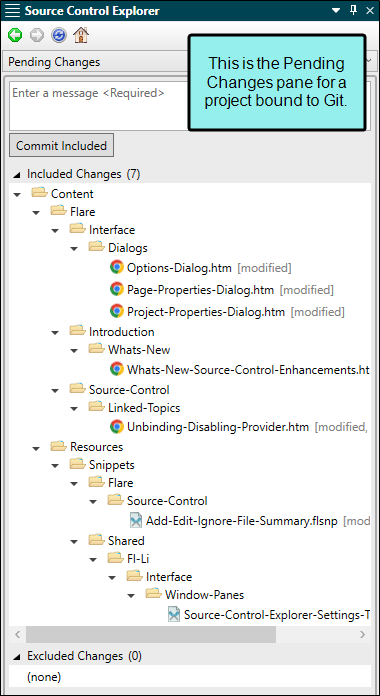
Task: Collapse the Flare folder under Content
Action: pos(36,213)
